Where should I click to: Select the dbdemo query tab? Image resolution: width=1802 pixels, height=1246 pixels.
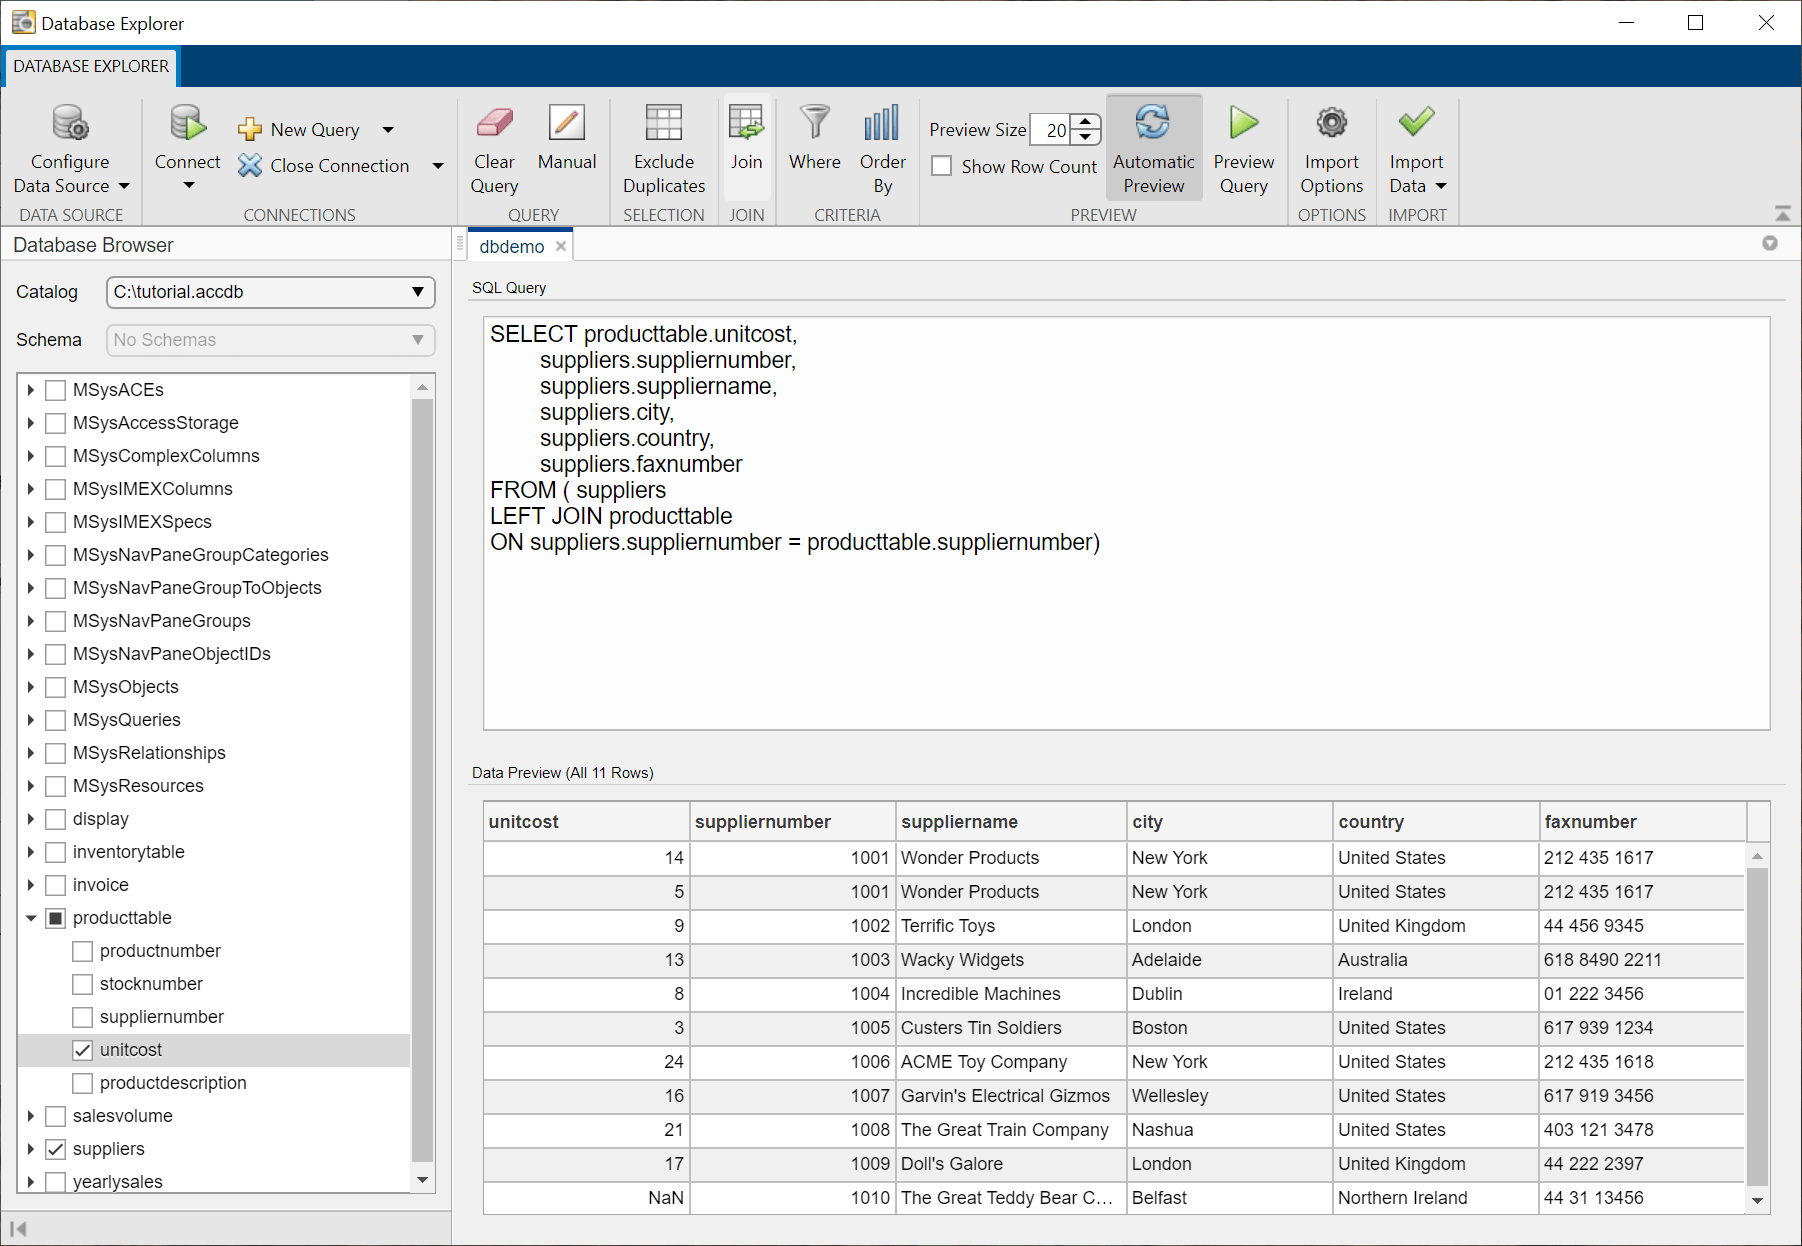click(511, 247)
